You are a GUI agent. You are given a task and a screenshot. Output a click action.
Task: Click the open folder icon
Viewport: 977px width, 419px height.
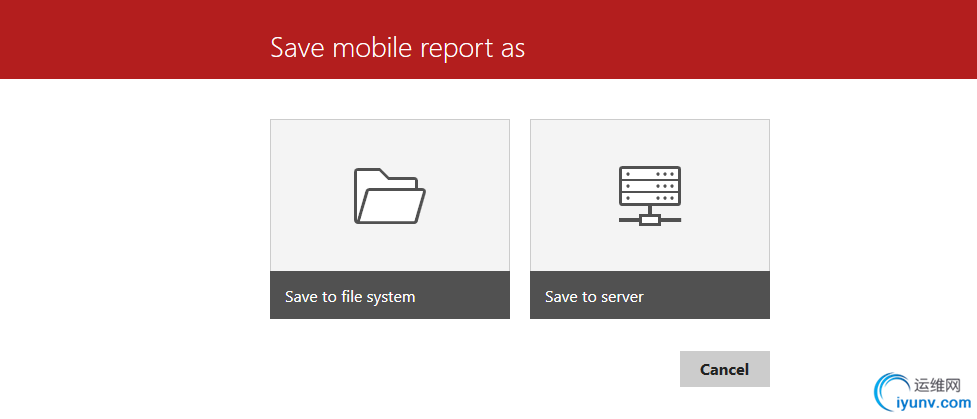[x=389, y=196]
